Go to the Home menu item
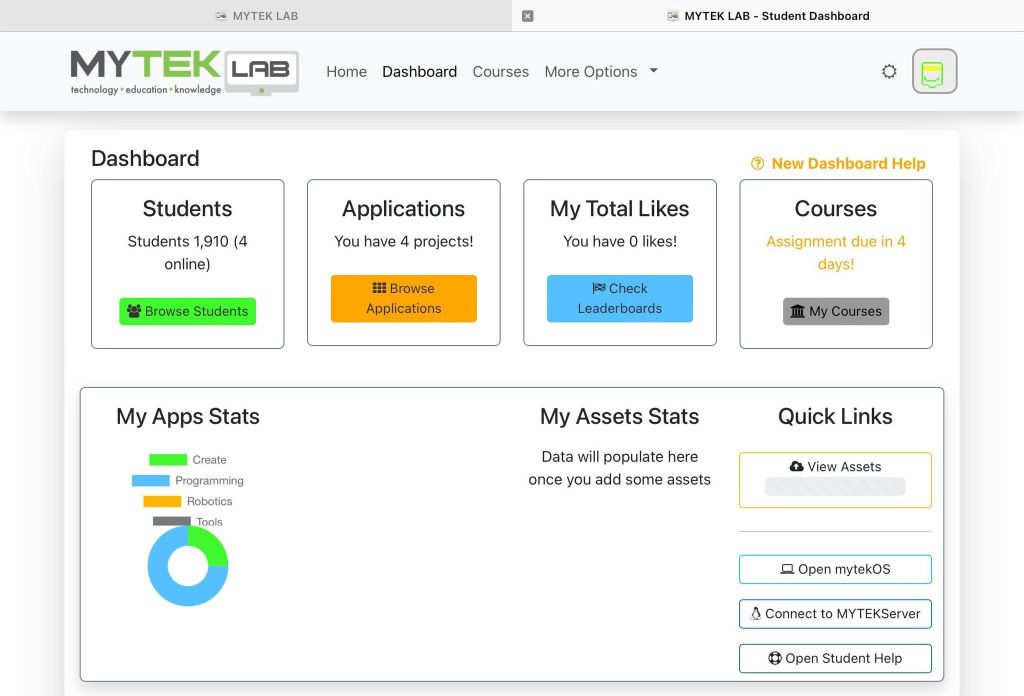This screenshot has width=1024, height=696. pos(346,72)
